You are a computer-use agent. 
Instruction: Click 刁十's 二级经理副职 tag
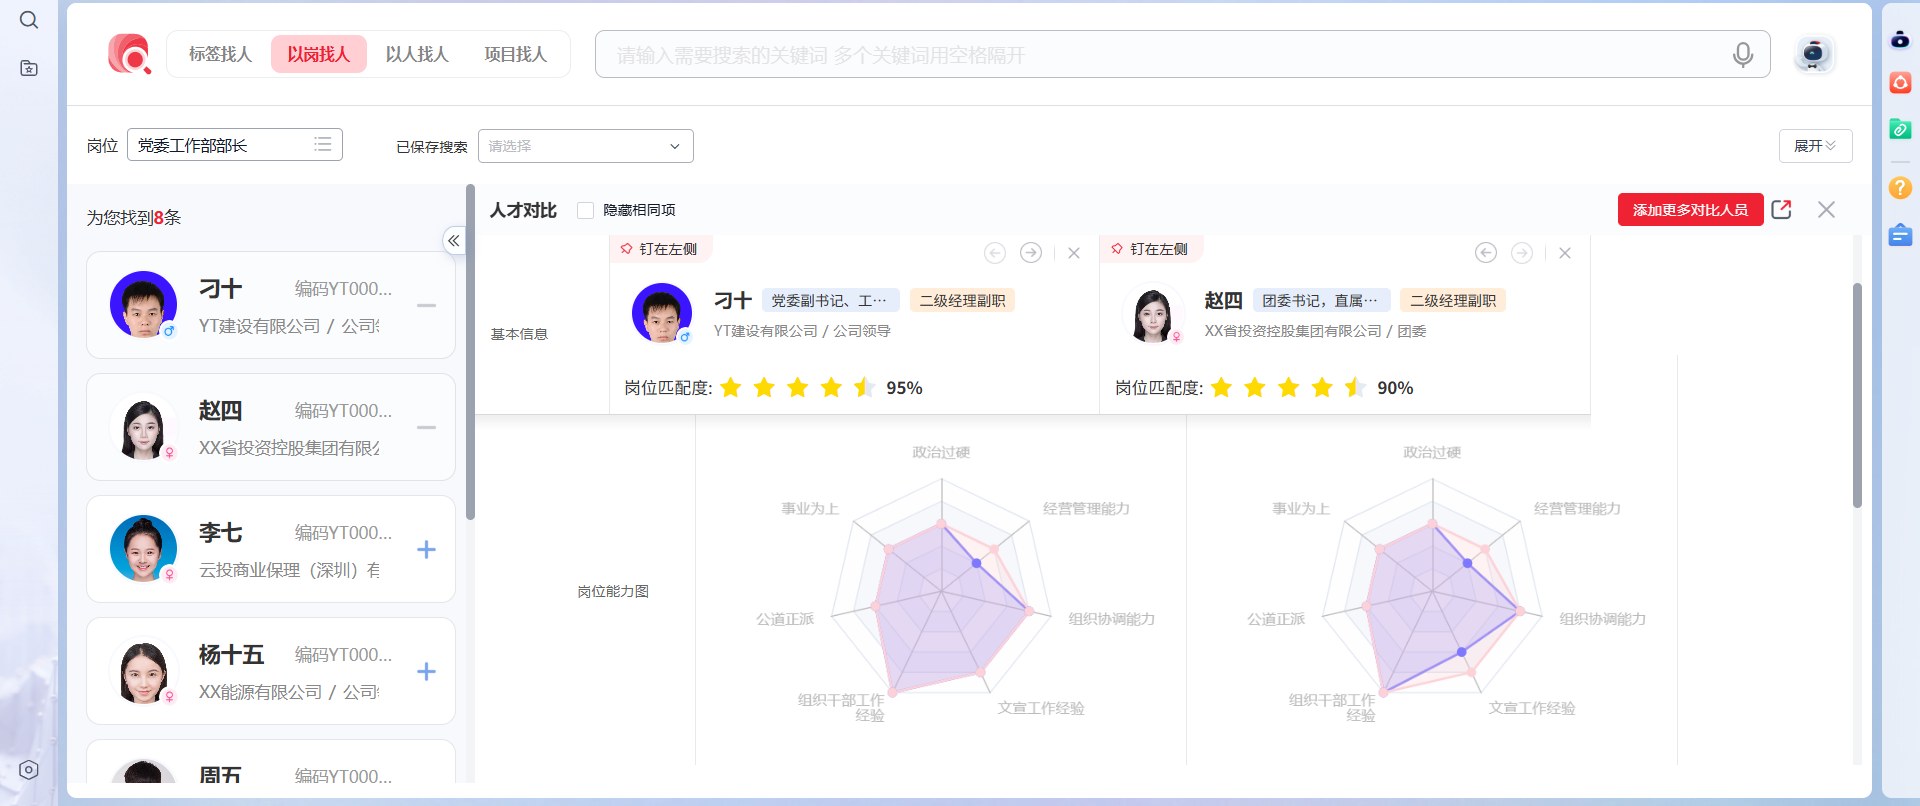pos(962,301)
